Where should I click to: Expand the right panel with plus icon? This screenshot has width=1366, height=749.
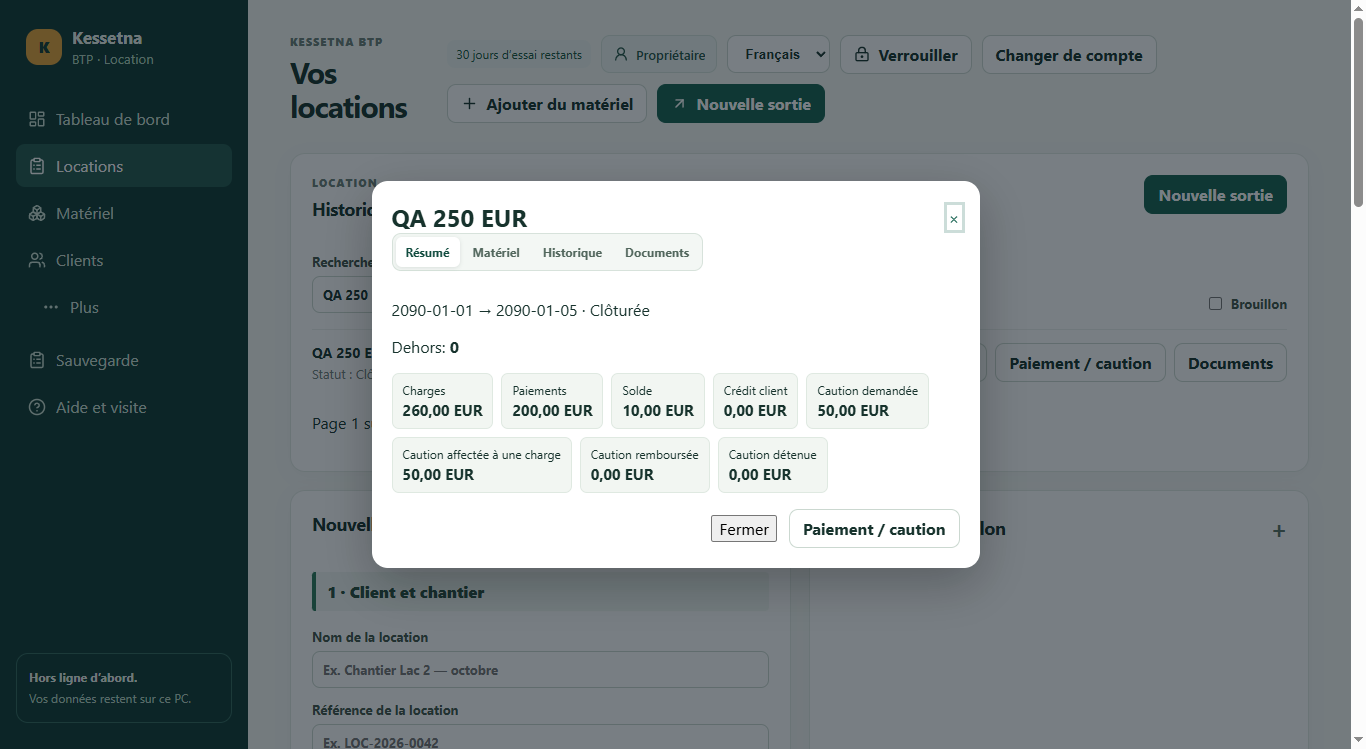(1278, 531)
